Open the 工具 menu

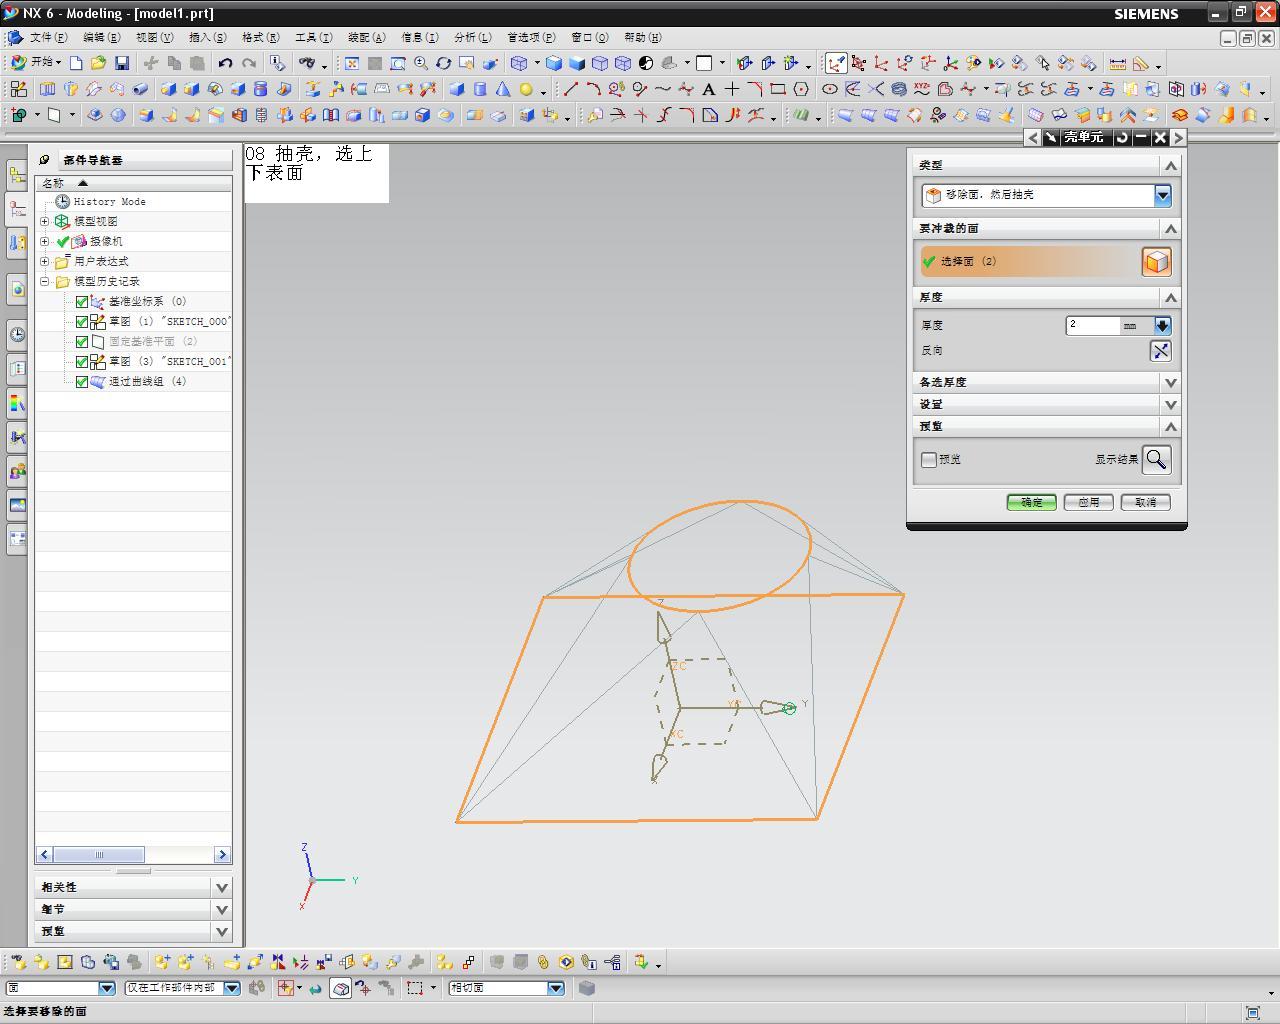[313, 37]
